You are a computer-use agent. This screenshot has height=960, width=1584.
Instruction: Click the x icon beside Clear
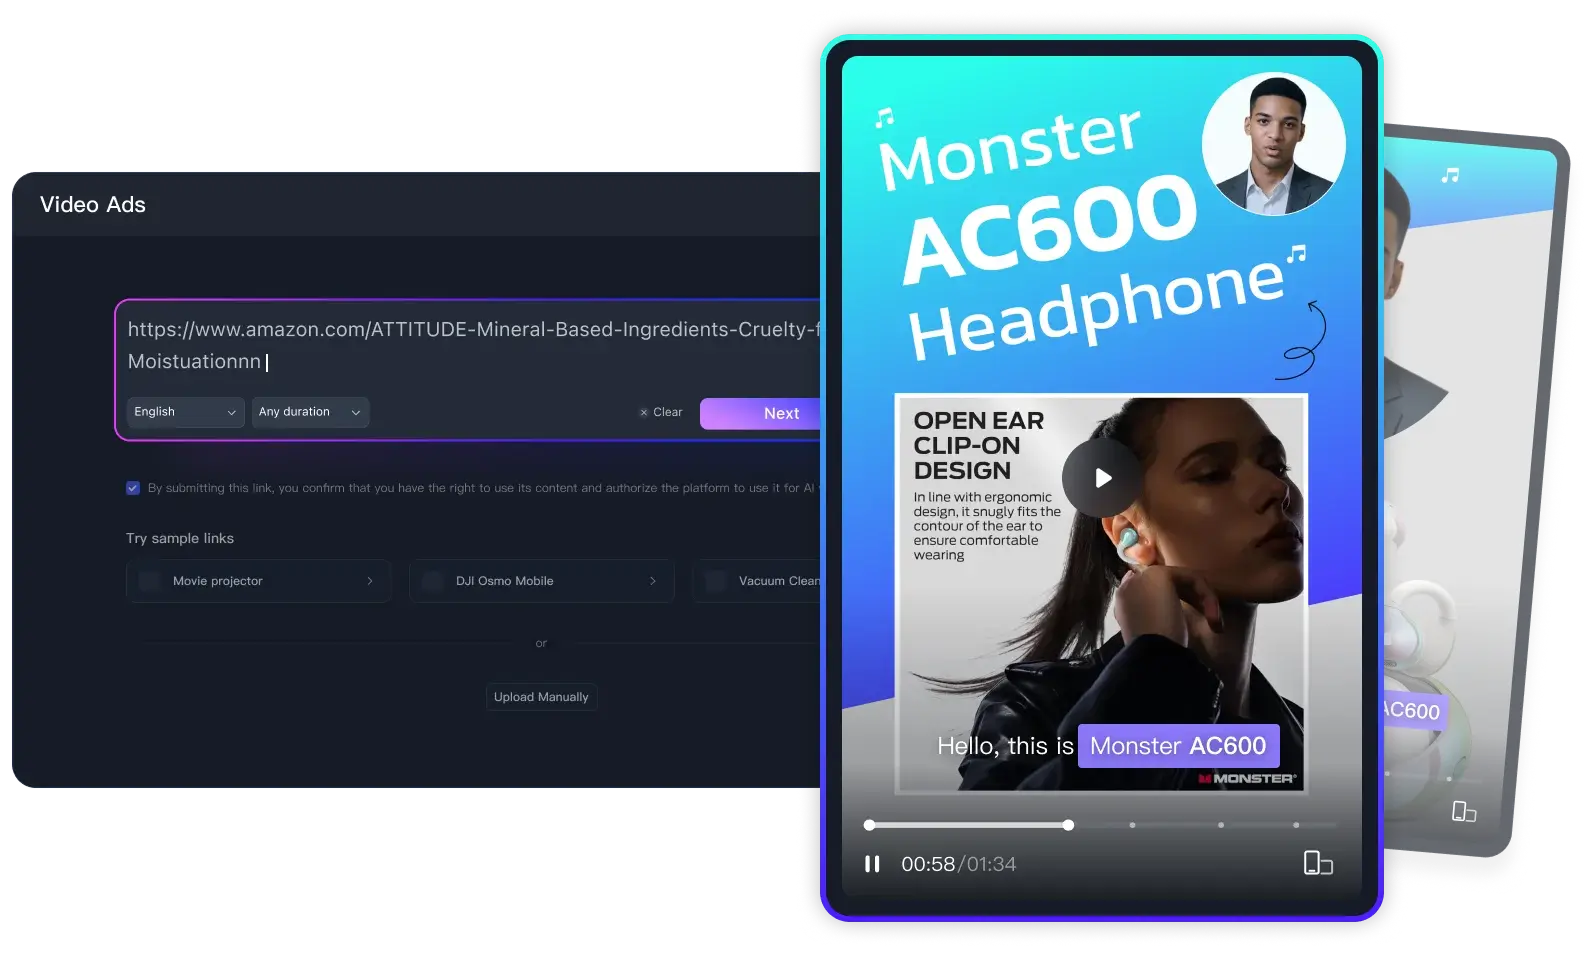pyautogui.click(x=644, y=412)
